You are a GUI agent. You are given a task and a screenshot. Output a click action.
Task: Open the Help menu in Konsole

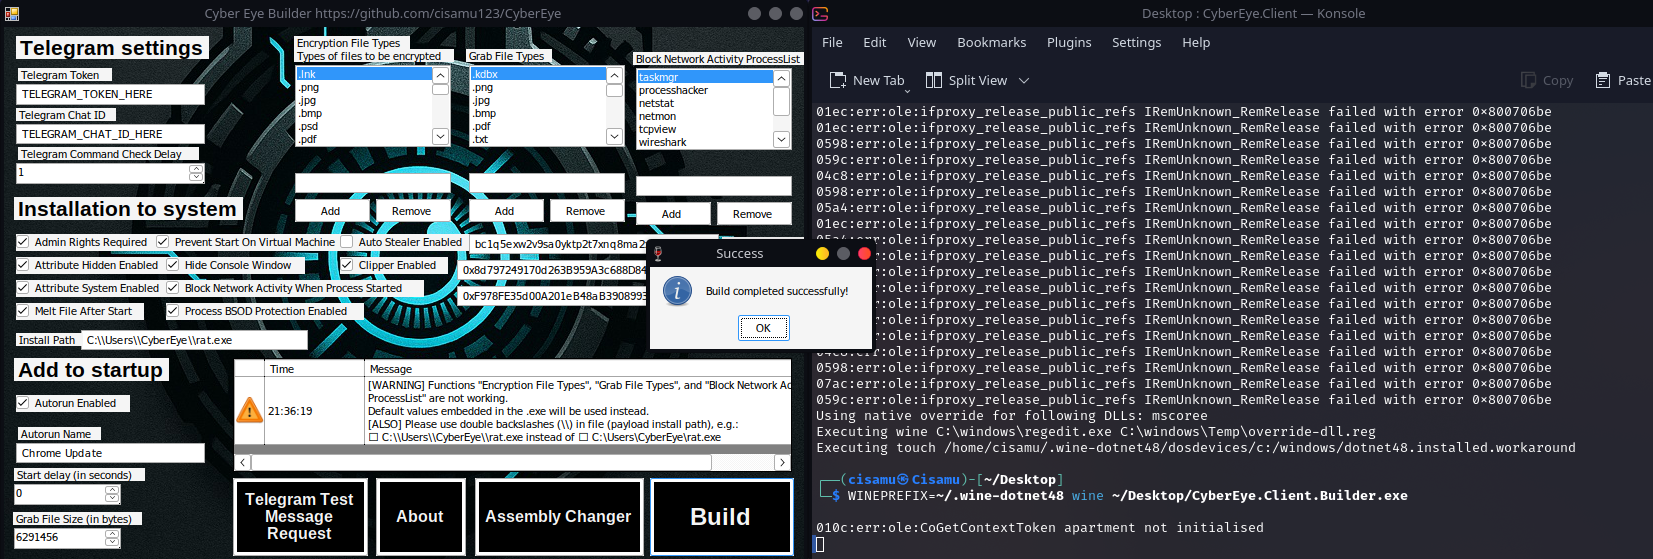click(x=1196, y=42)
